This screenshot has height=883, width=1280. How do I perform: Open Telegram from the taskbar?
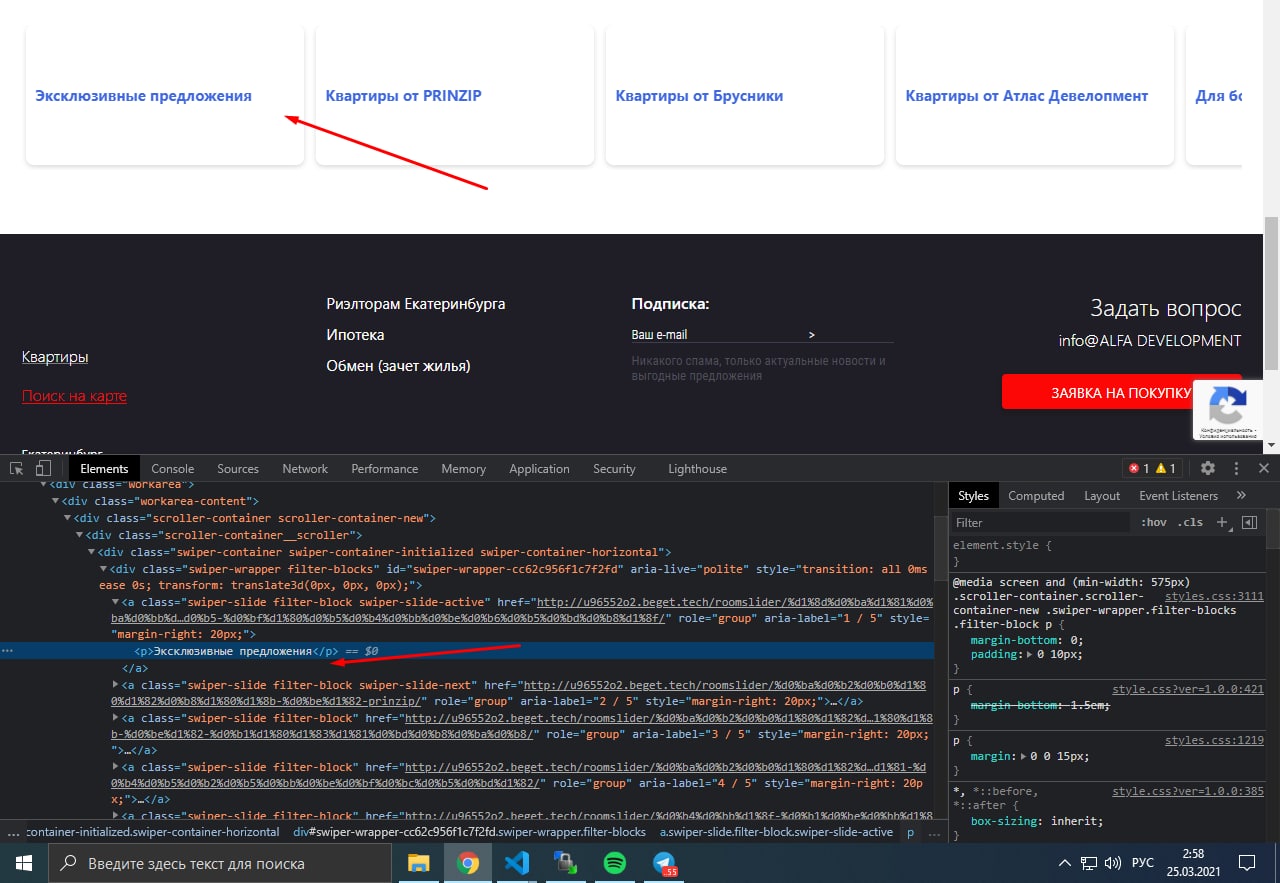coord(665,863)
